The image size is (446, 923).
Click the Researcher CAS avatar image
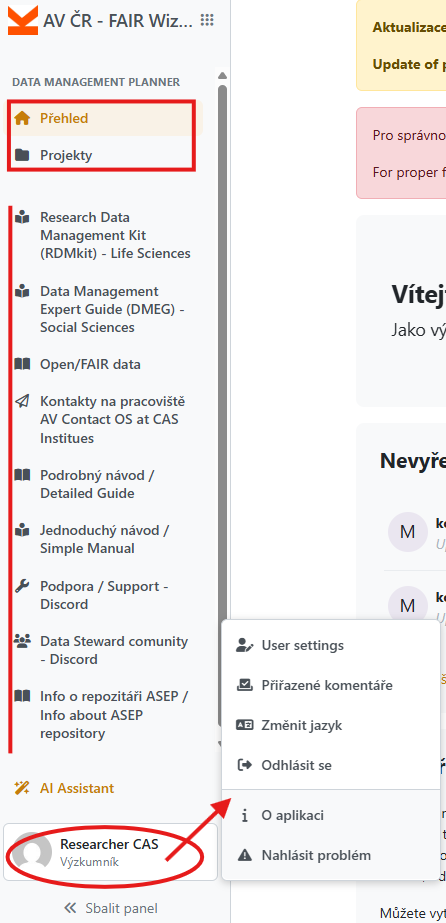pyautogui.click(x=32, y=852)
